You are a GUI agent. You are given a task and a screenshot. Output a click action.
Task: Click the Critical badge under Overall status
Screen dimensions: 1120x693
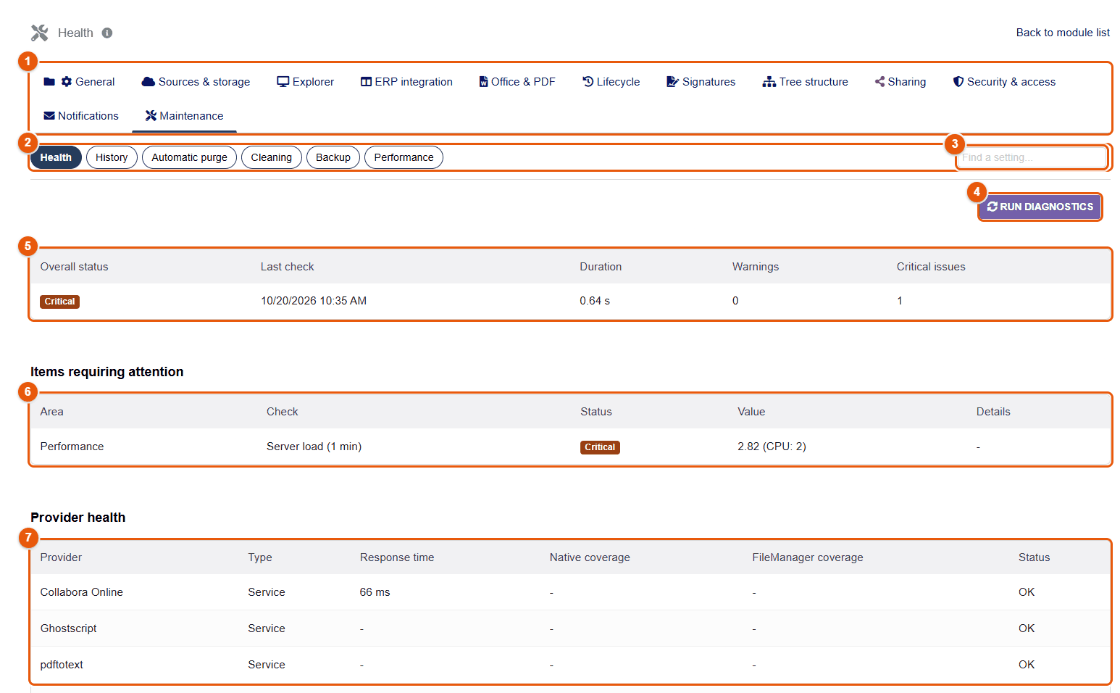tap(60, 301)
